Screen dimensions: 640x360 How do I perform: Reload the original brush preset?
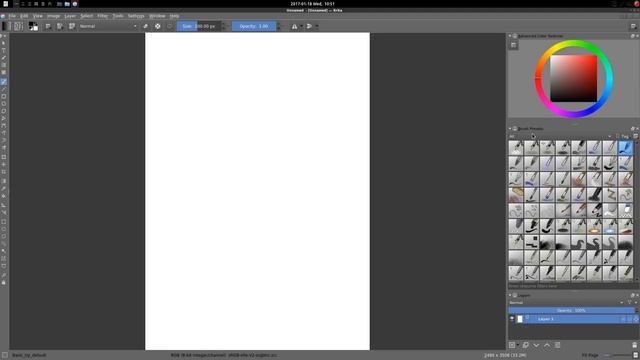[x=169, y=26]
